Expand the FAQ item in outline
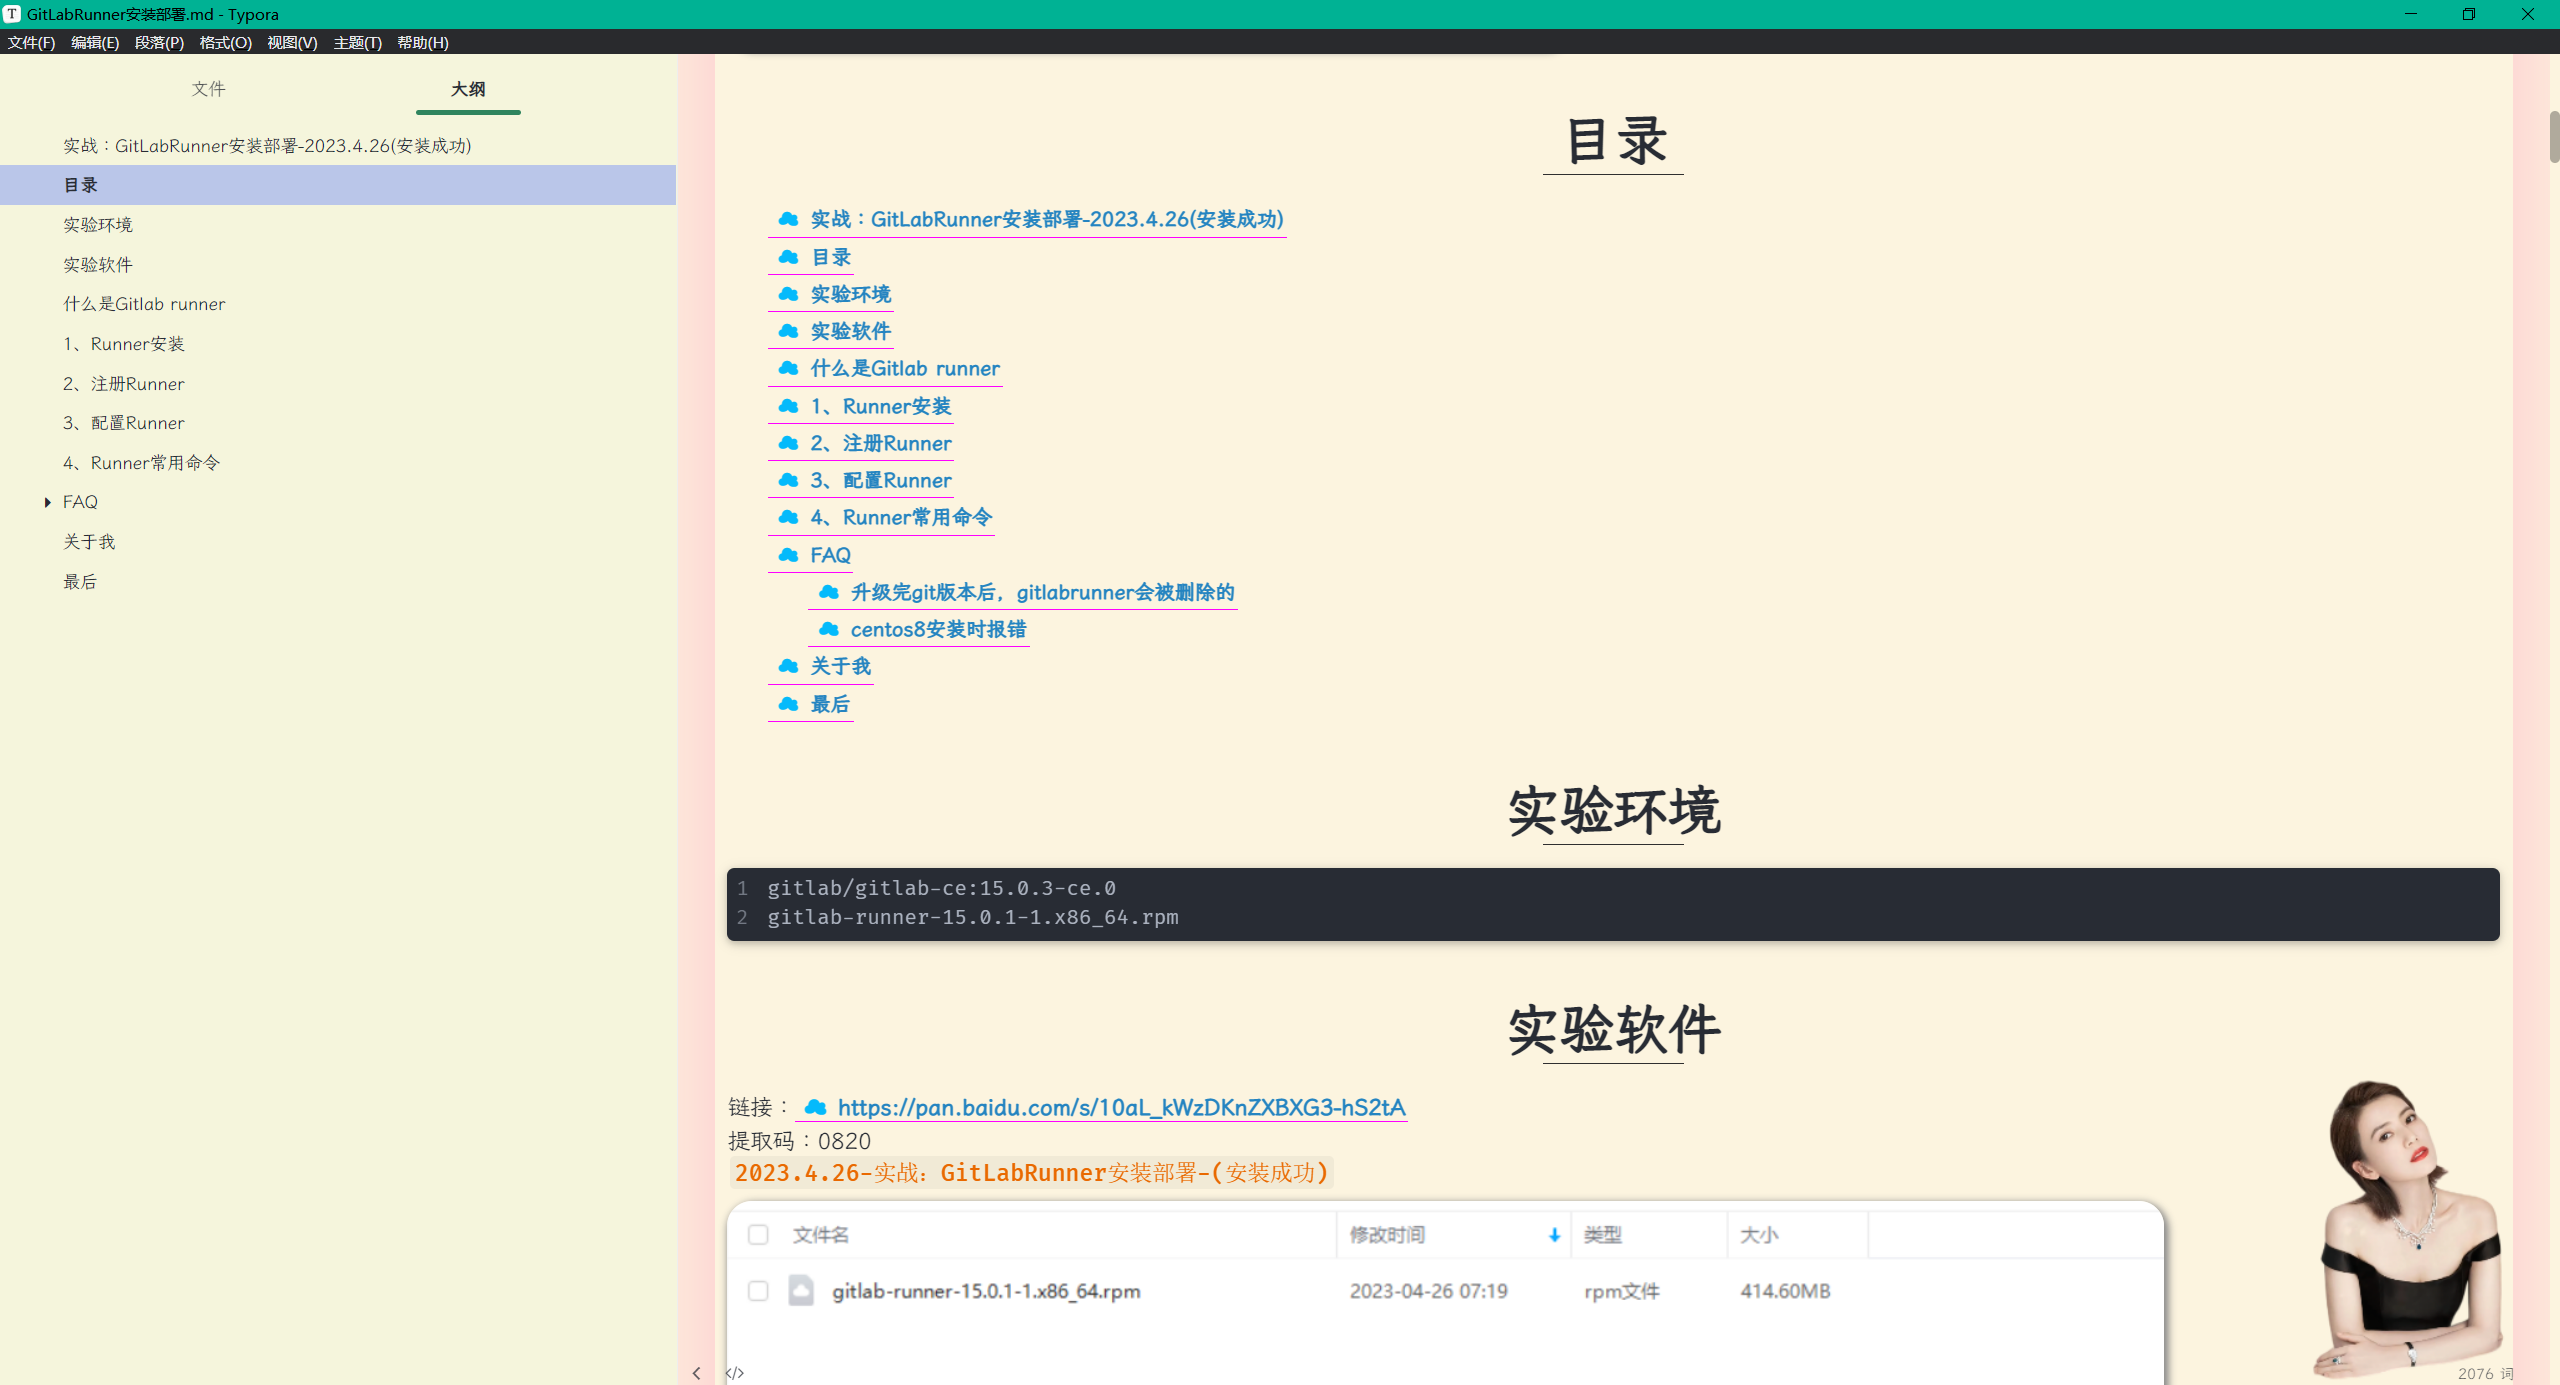Image resolution: width=2560 pixels, height=1385 pixels. click(47, 502)
